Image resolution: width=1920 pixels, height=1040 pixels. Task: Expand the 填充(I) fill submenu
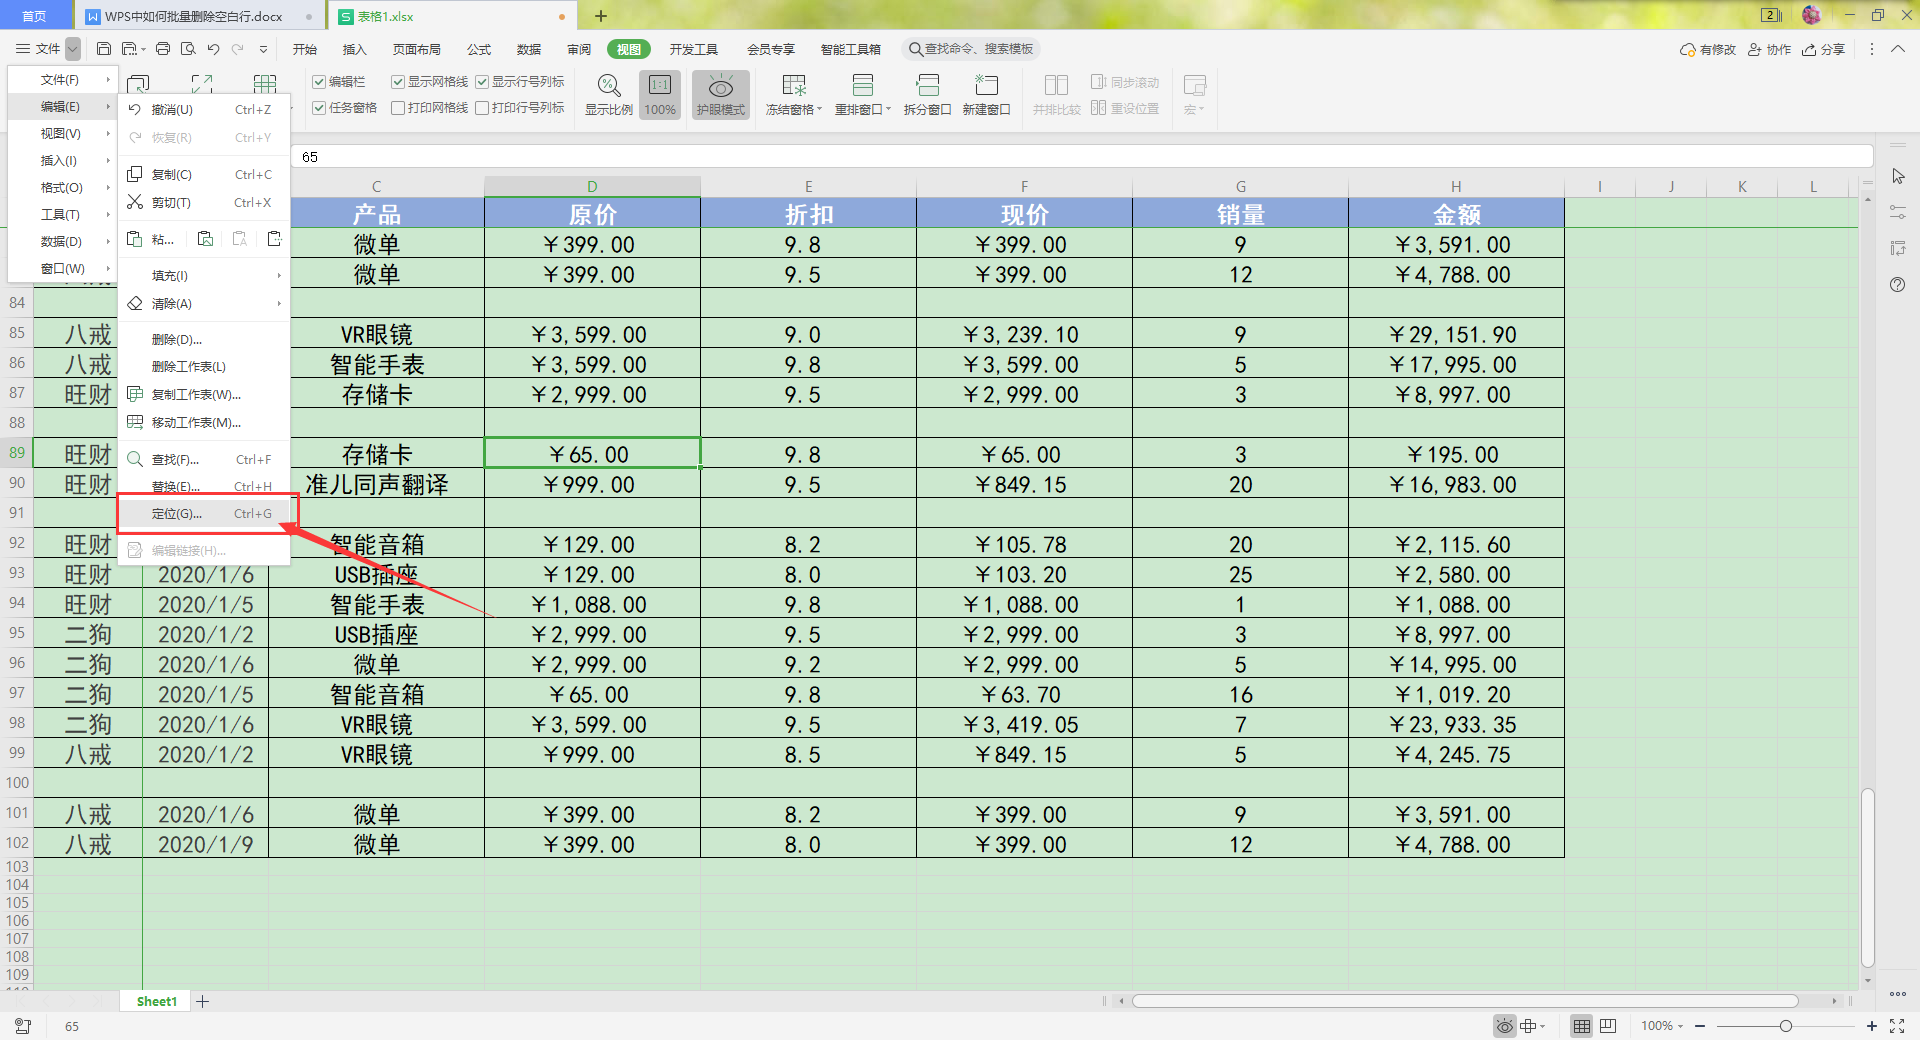point(204,275)
